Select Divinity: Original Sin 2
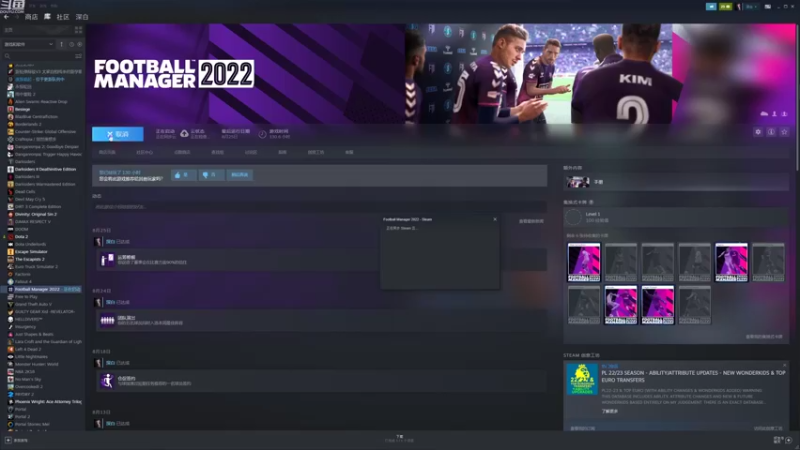This screenshot has height=450, width=800. tap(36, 214)
